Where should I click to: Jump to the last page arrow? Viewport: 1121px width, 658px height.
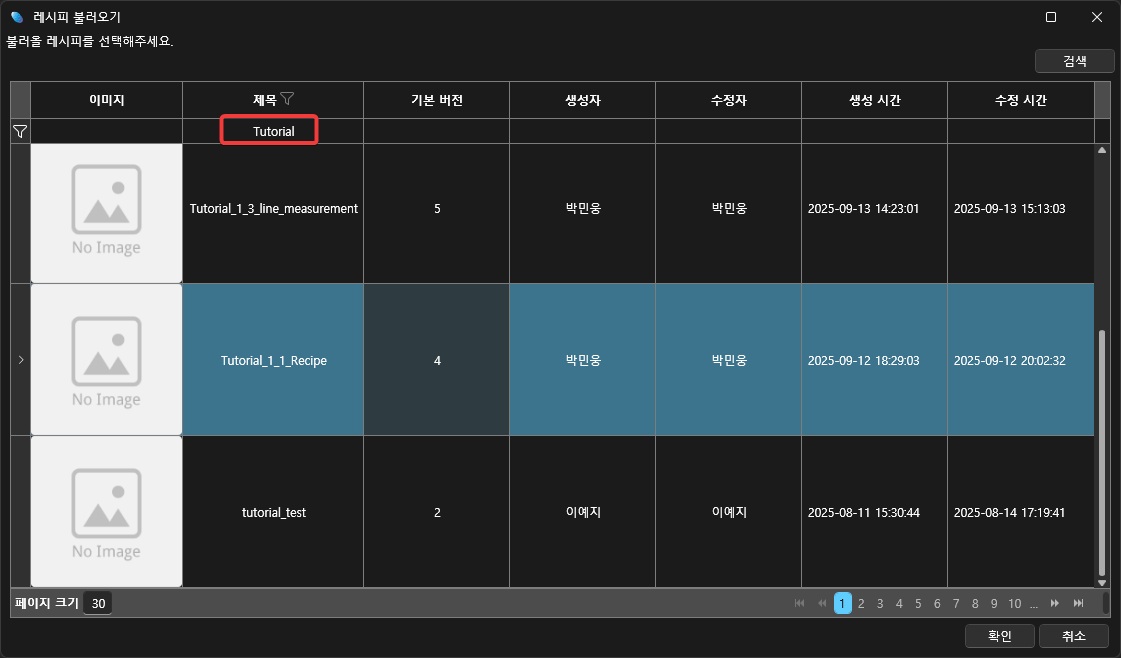point(1078,603)
